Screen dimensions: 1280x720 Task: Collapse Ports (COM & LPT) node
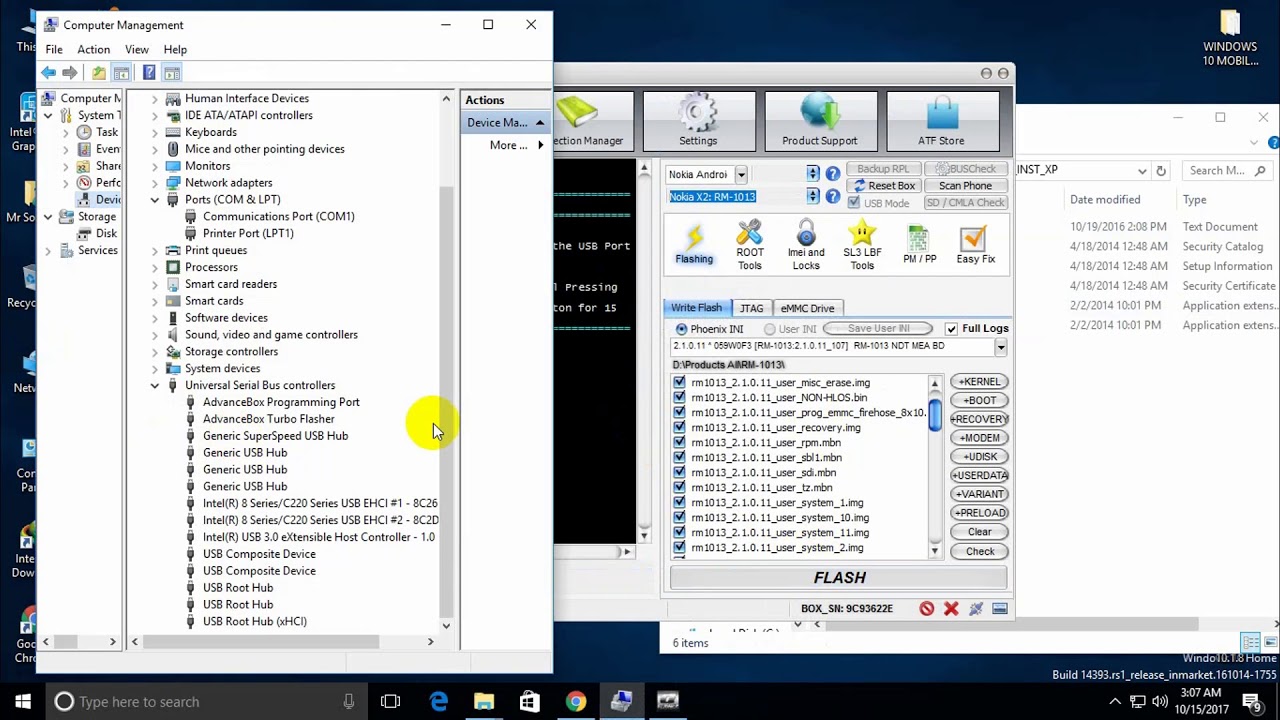tap(155, 199)
